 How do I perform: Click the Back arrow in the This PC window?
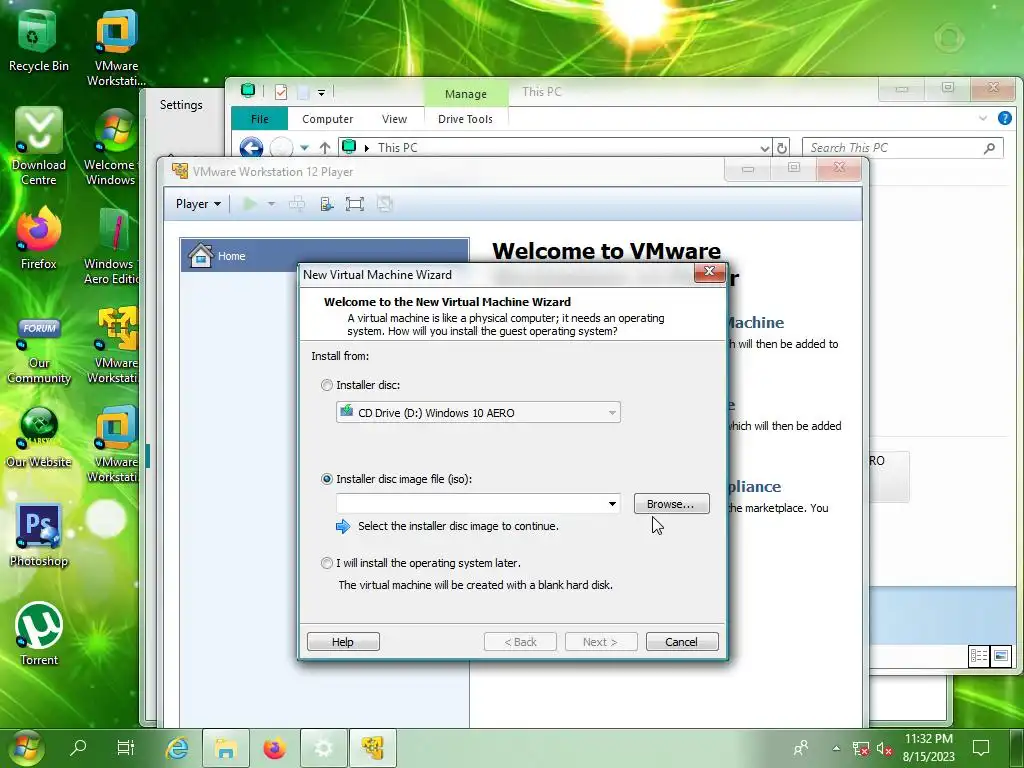pos(251,148)
